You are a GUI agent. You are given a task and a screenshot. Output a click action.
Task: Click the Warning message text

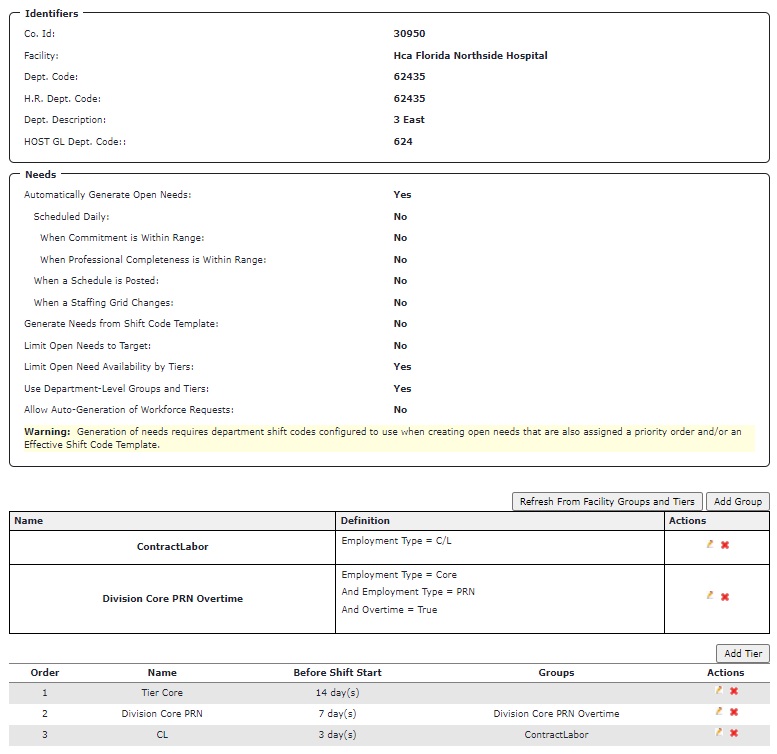pos(389,438)
